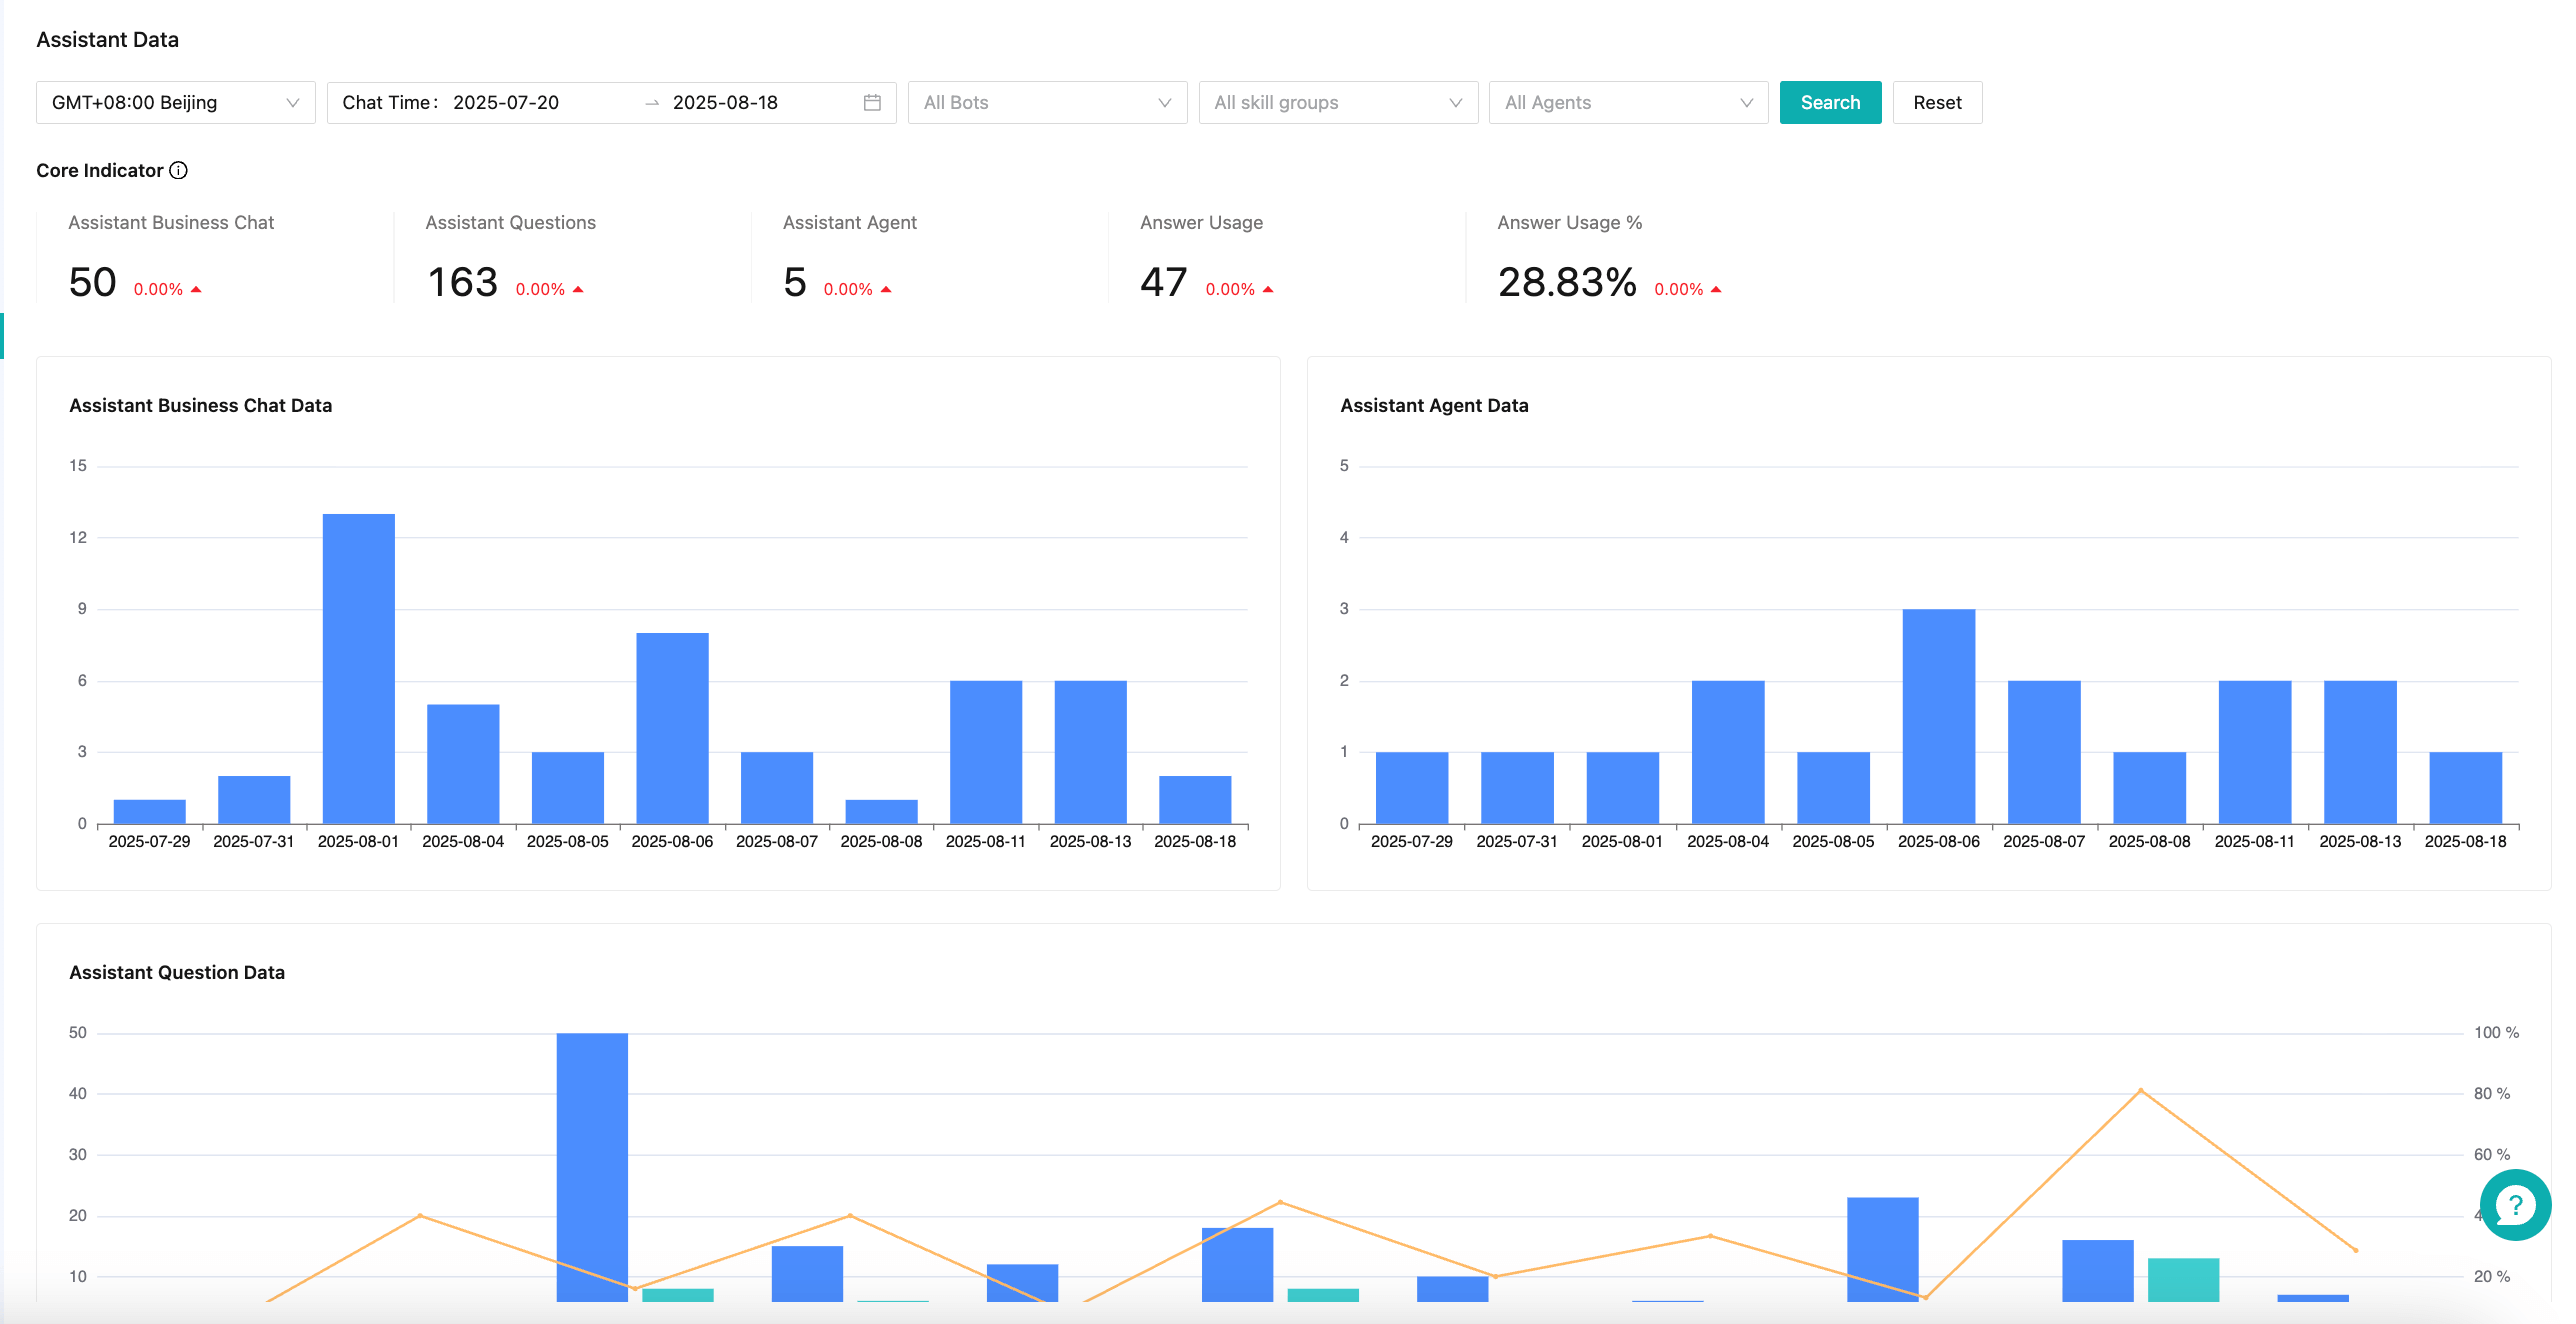This screenshot has height=1324, width=2576.
Task: Click the Assistant Question Data heading
Action: pyautogui.click(x=177, y=973)
